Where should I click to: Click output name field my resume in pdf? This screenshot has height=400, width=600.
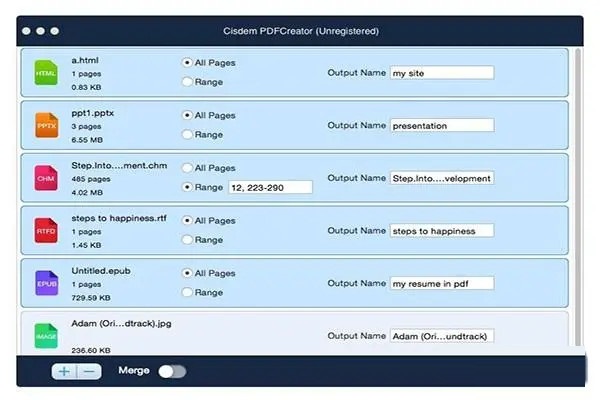pos(441,283)
